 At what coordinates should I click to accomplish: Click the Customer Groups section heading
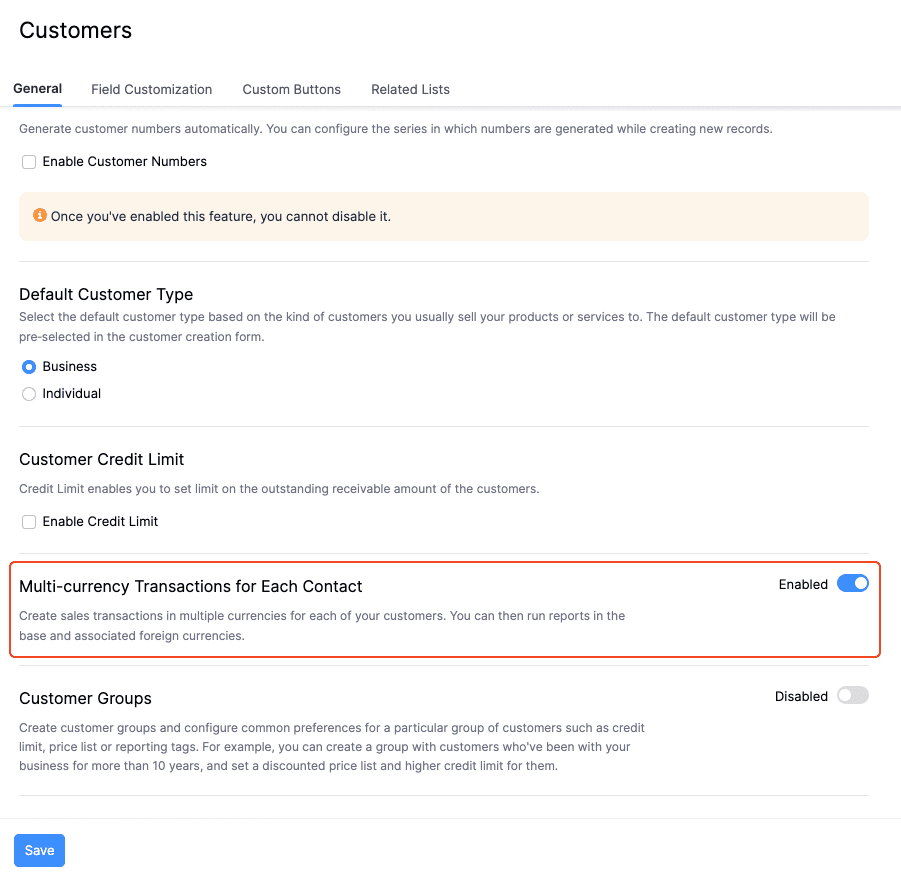click(x=85, y=699)
